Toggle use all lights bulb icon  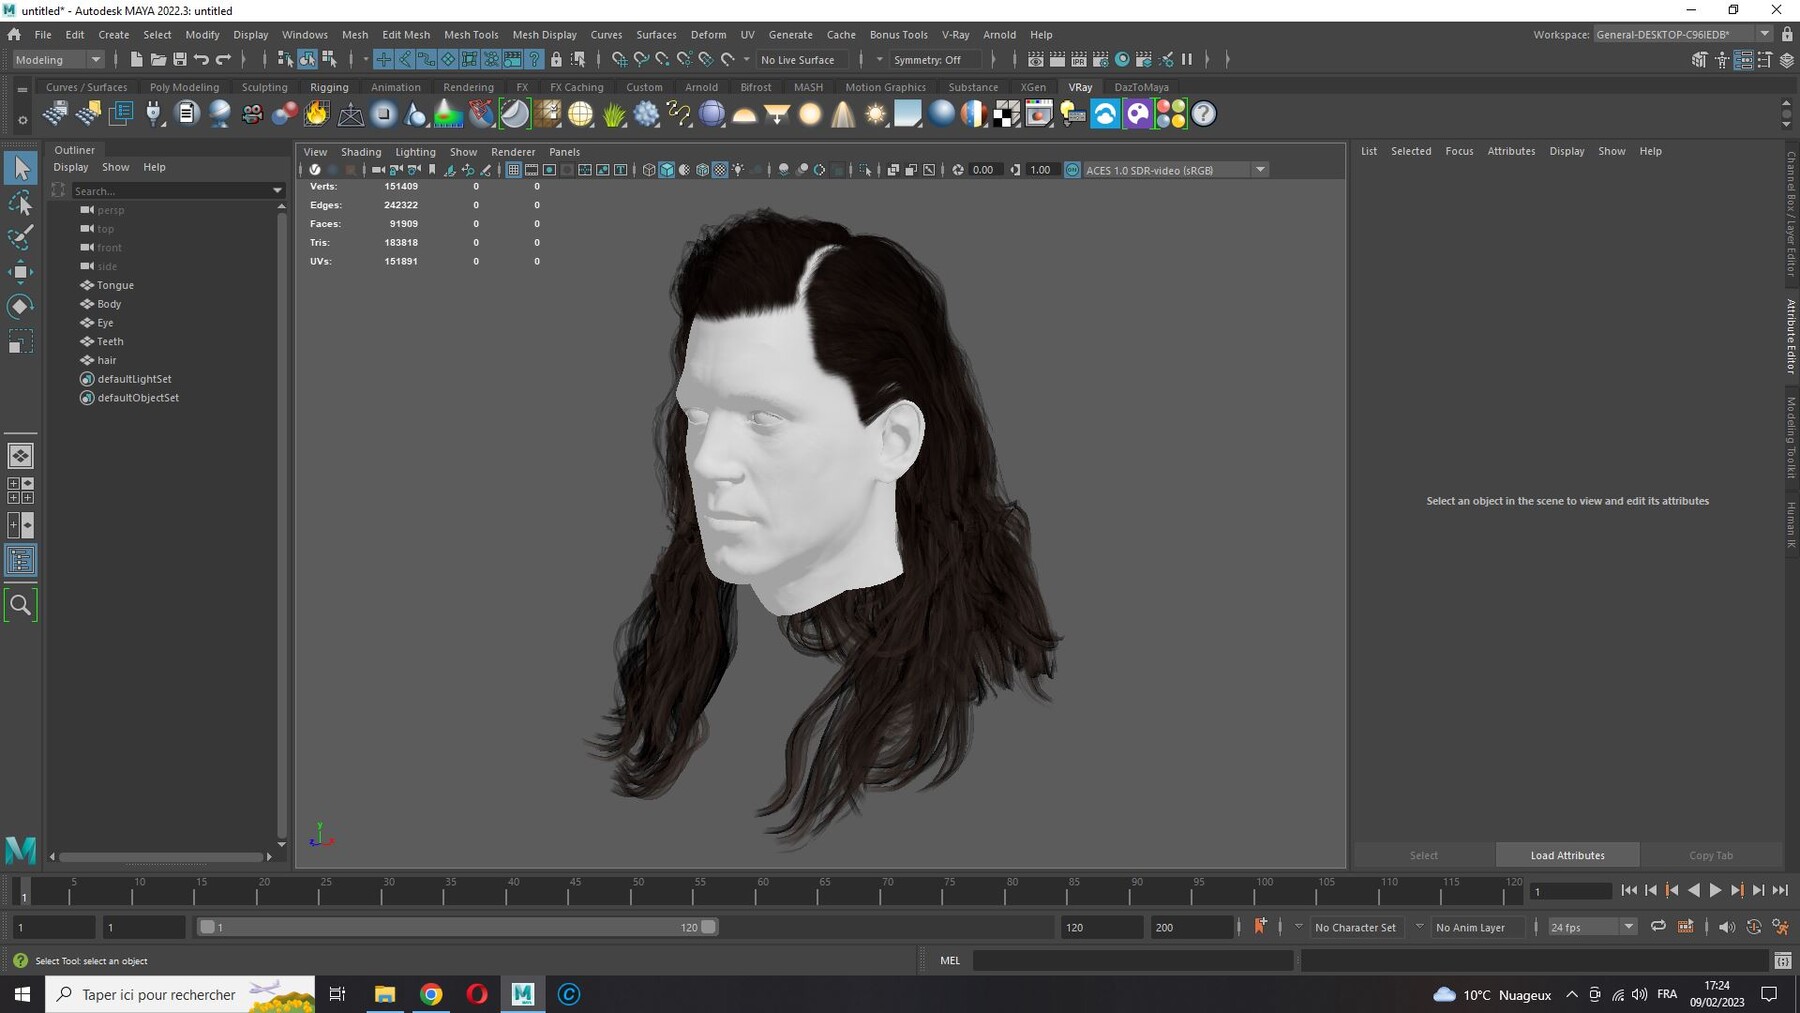coord(738,170)
